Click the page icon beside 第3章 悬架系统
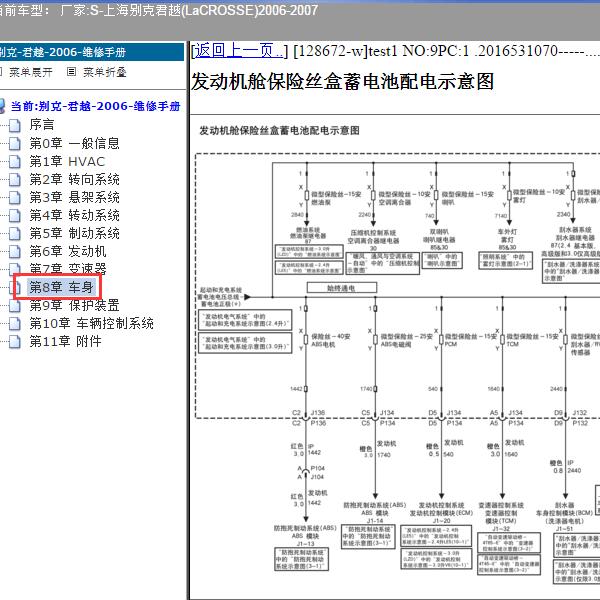The width and height of the screenshot is (600, 600). coord(15,197)
